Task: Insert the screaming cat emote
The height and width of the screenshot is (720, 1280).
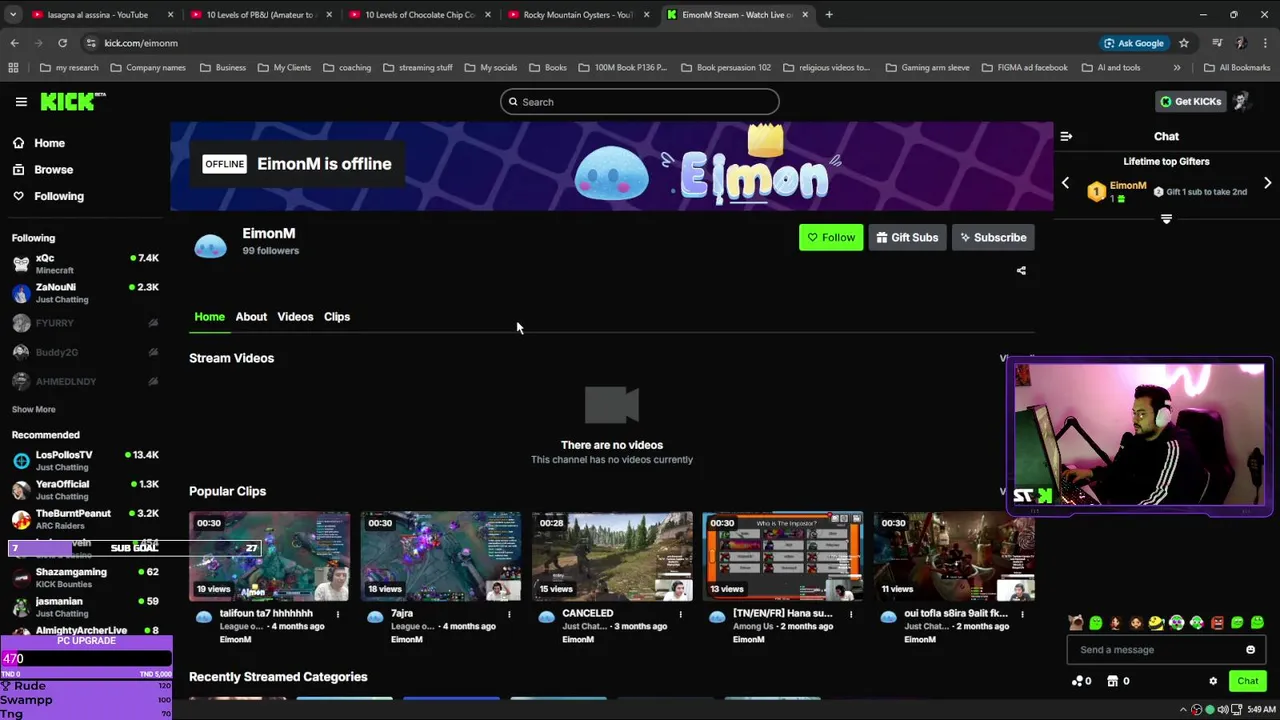Action: (x=1076, y=622)
